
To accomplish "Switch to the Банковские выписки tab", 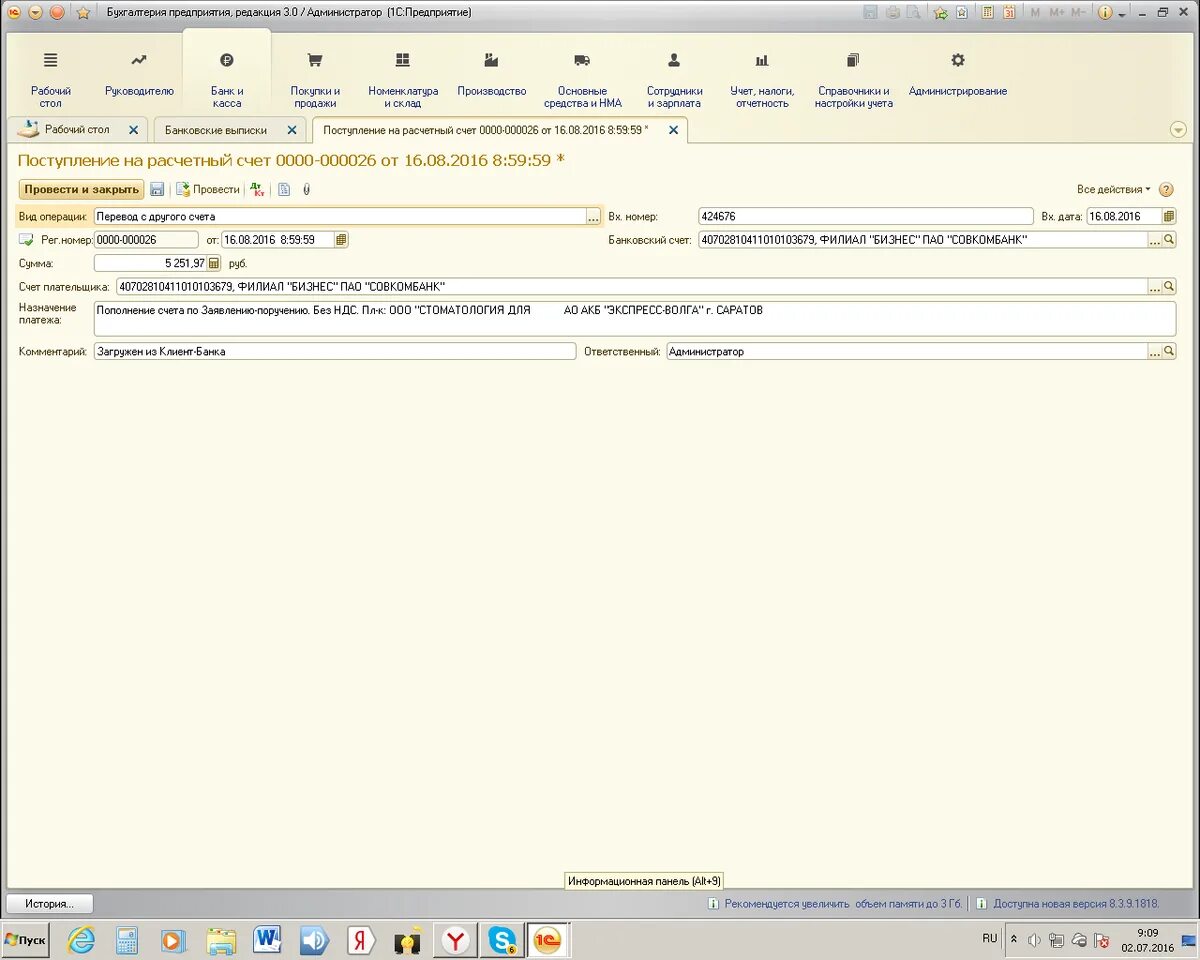I will [216, 130].
